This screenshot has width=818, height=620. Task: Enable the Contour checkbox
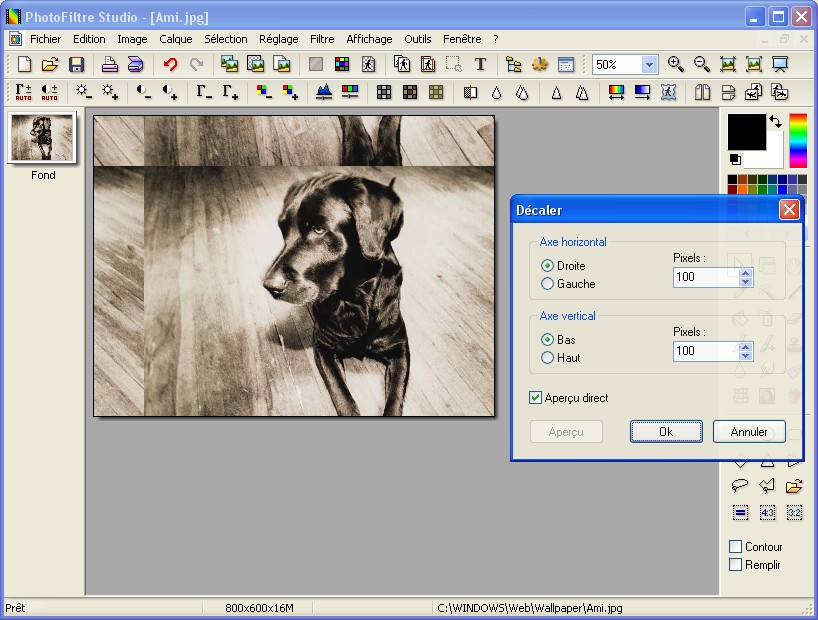pyautogui.click(x=736, y=547)
